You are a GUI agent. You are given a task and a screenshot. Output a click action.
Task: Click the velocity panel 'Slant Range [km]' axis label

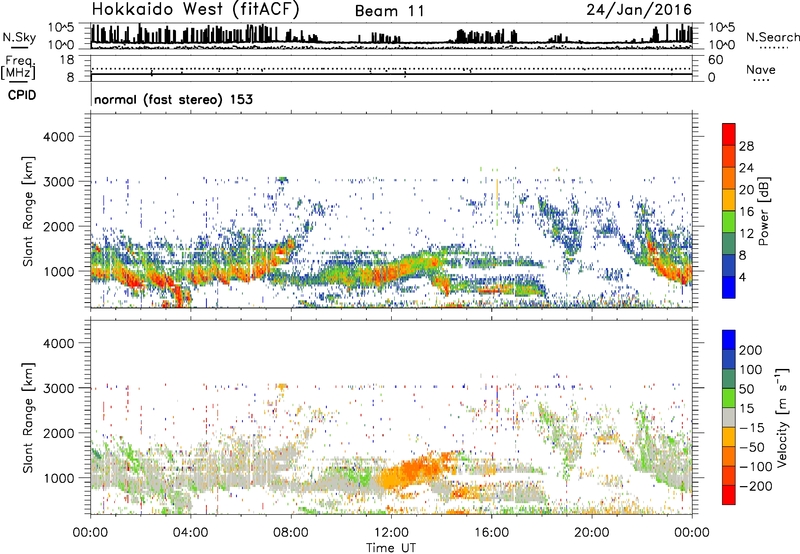[29, 418]
